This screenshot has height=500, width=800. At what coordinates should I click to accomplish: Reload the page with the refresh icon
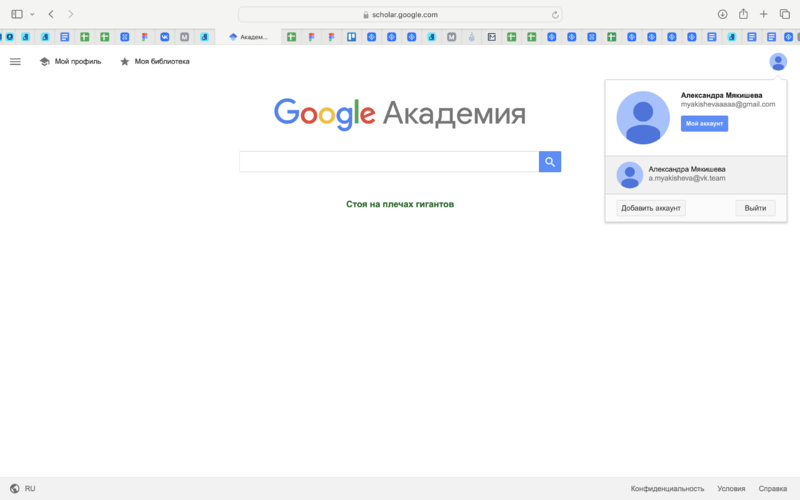(x=555, y=15)
